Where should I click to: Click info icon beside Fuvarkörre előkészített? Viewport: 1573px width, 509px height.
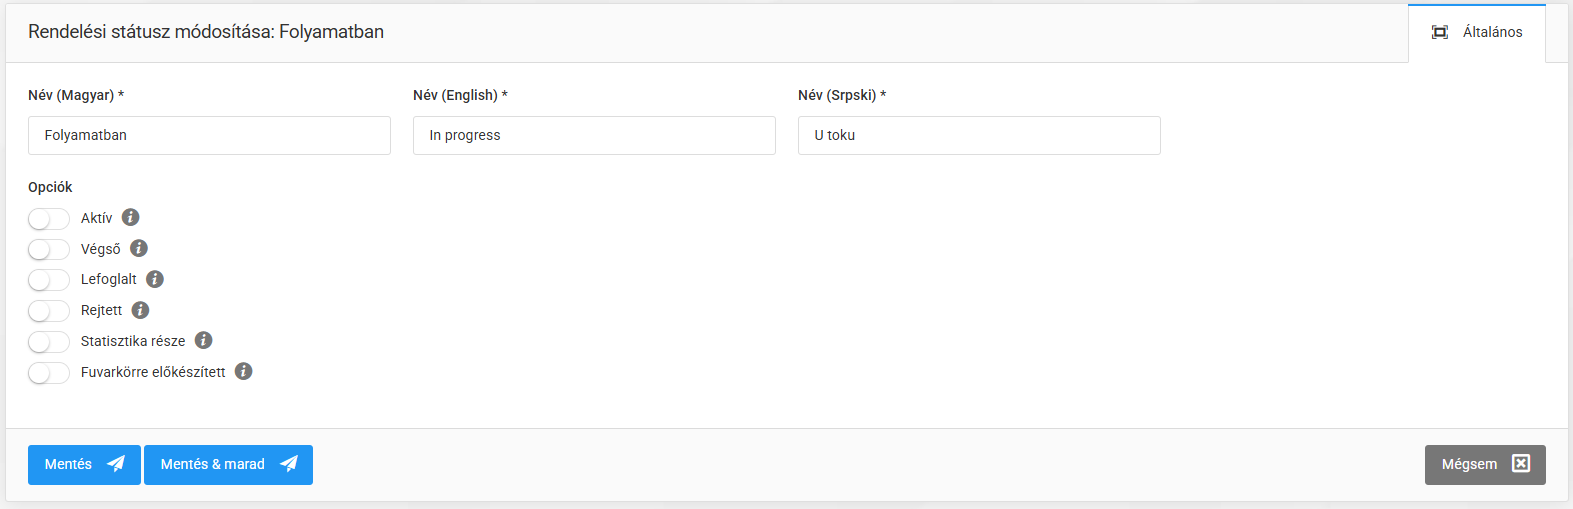point(244,371)
